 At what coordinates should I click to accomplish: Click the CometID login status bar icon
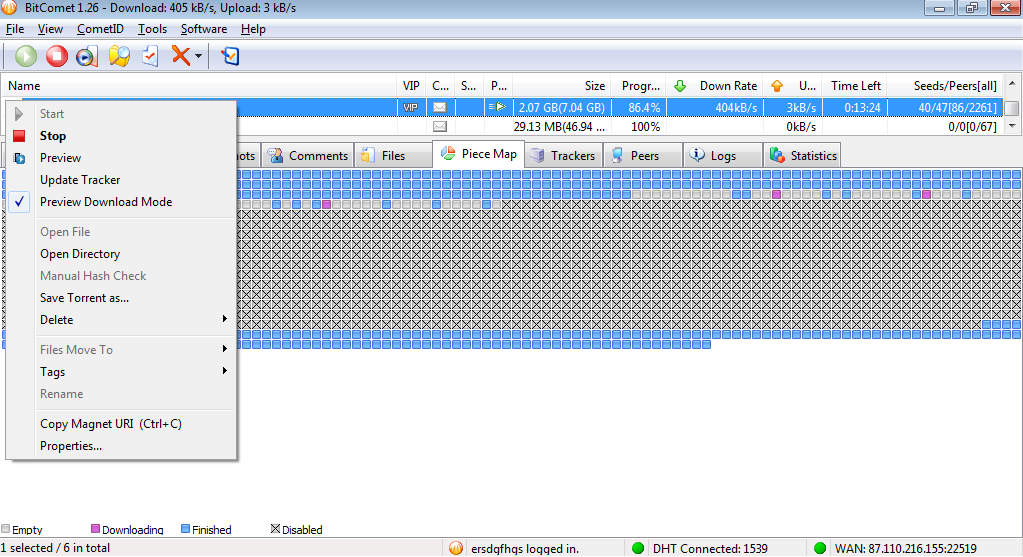pos(456,548)
